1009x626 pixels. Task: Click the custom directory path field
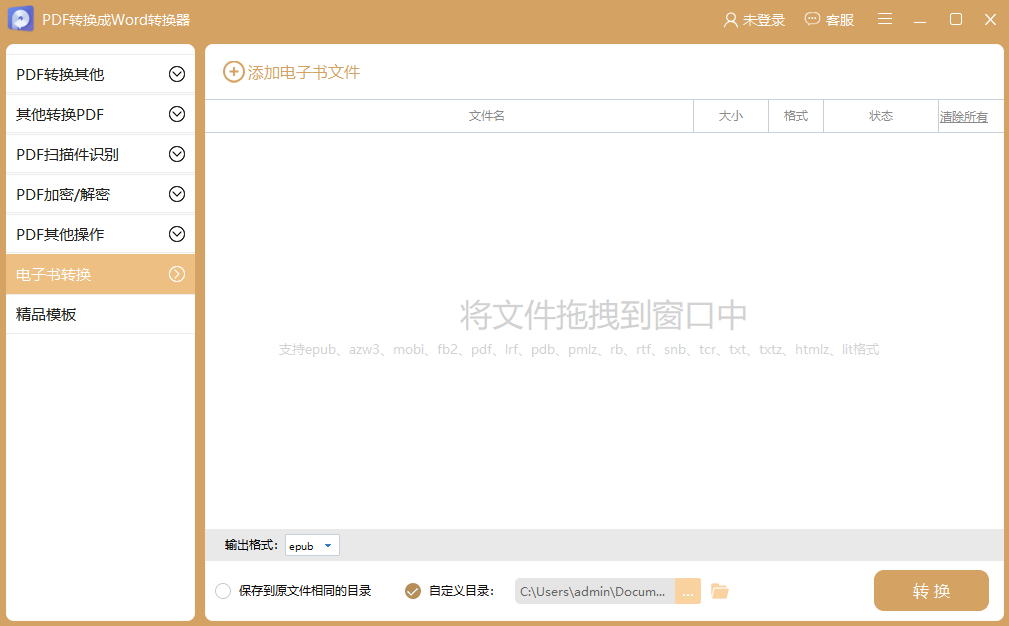click(594, 591)
